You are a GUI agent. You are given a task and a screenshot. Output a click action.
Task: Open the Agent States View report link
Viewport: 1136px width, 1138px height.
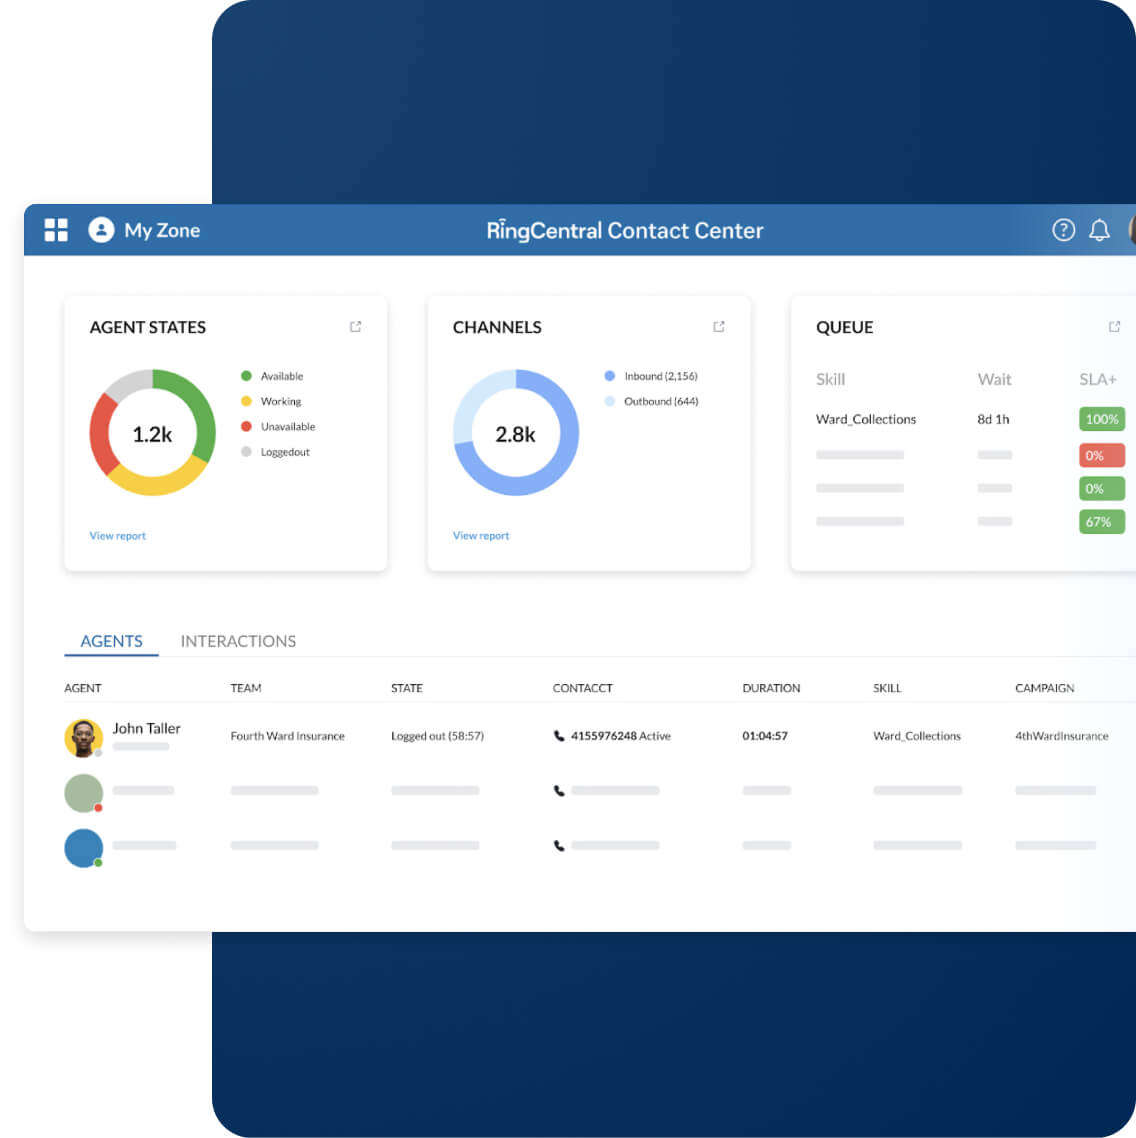click(x=117, y=535)
